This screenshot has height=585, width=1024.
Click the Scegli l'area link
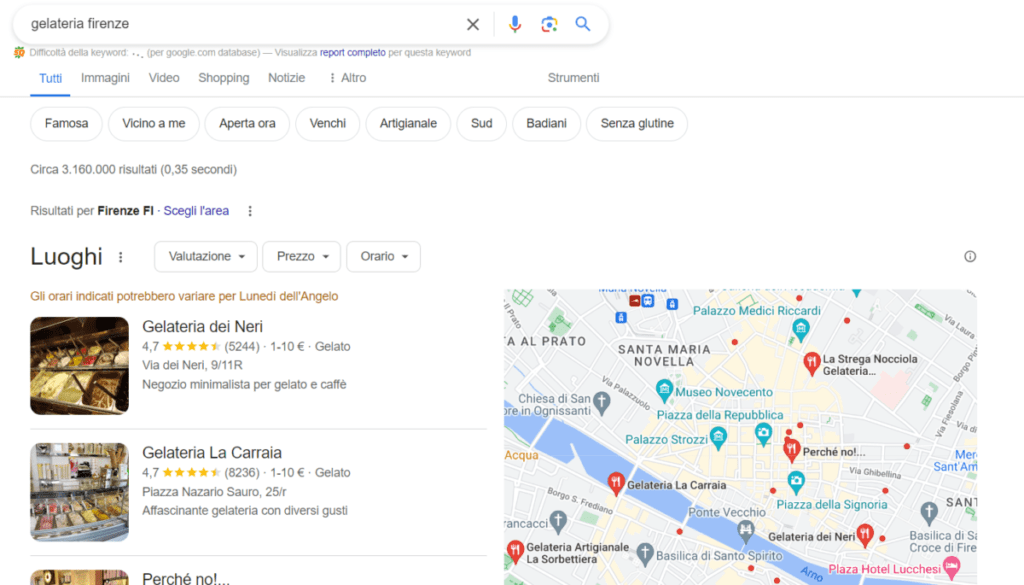click(196, 211)
